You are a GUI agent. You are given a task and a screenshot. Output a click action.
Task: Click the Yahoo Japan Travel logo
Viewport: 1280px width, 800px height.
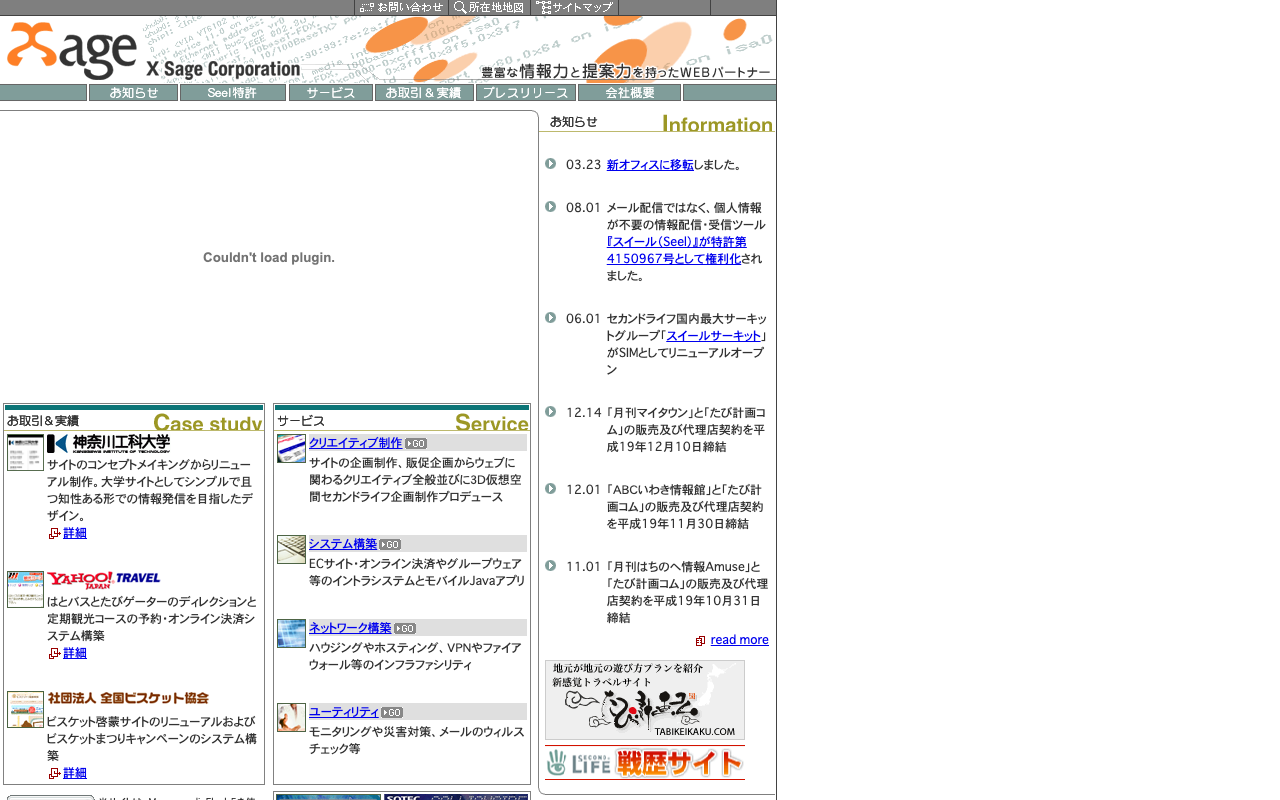pyautogui.click(x=103, y=580)
